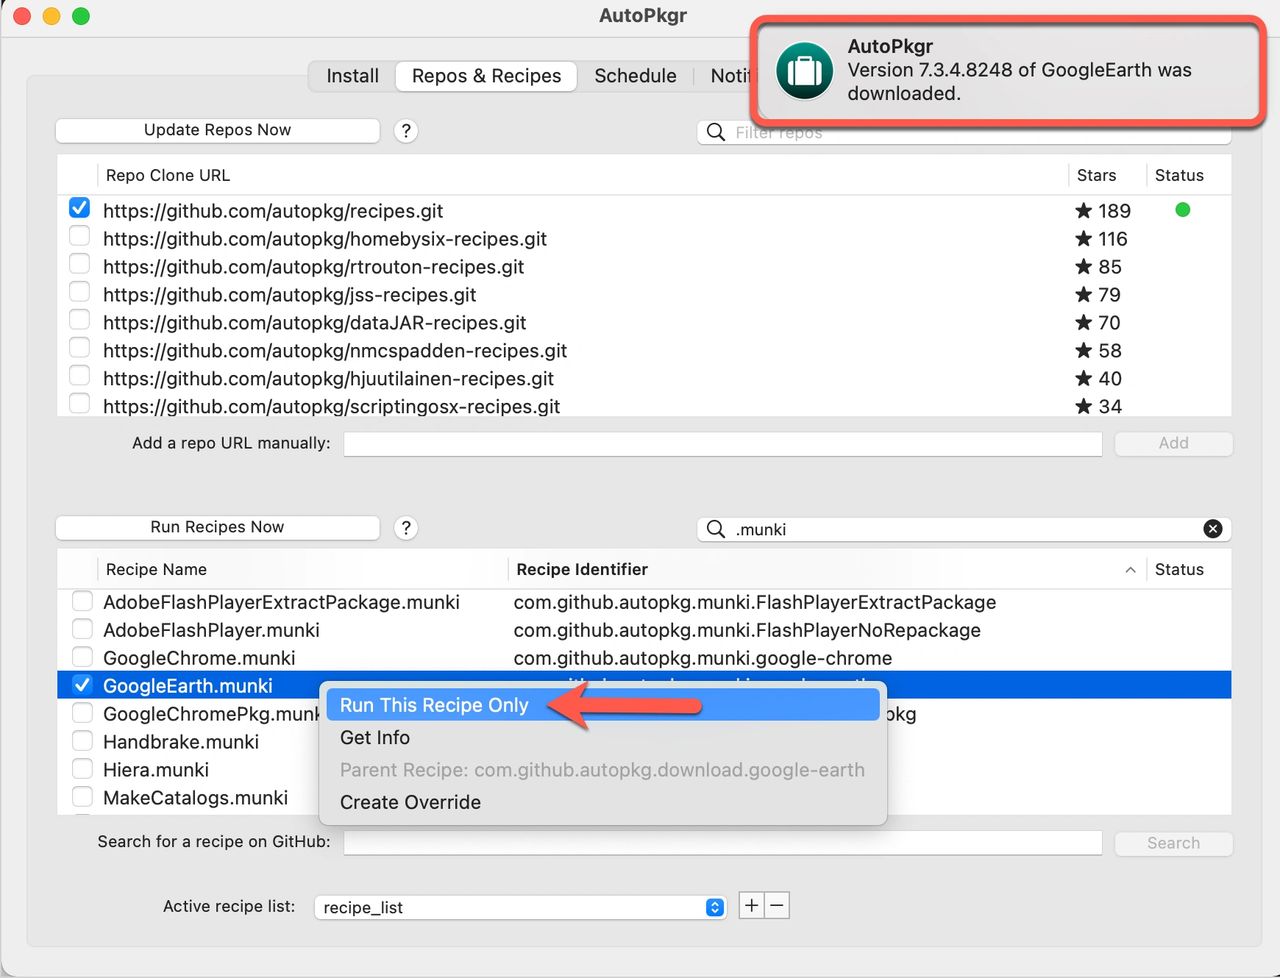Switch to the Schedule tab

635,76
